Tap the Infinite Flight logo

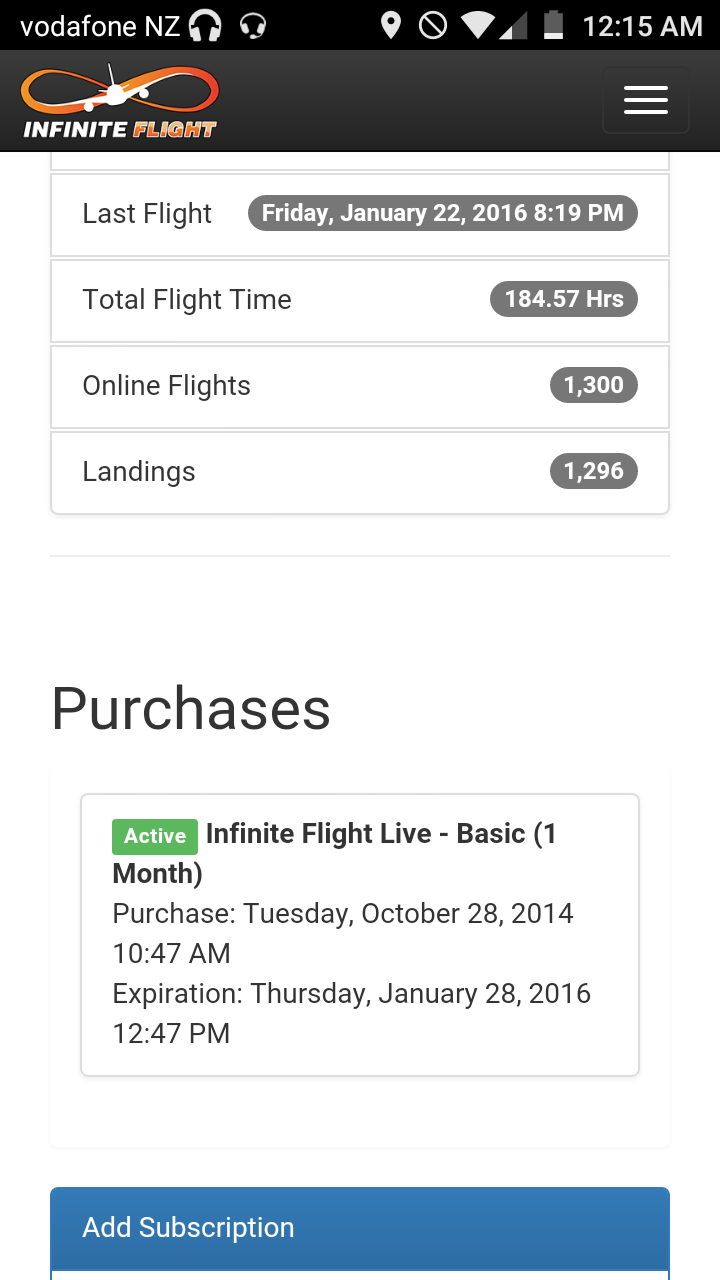(120, 102)
